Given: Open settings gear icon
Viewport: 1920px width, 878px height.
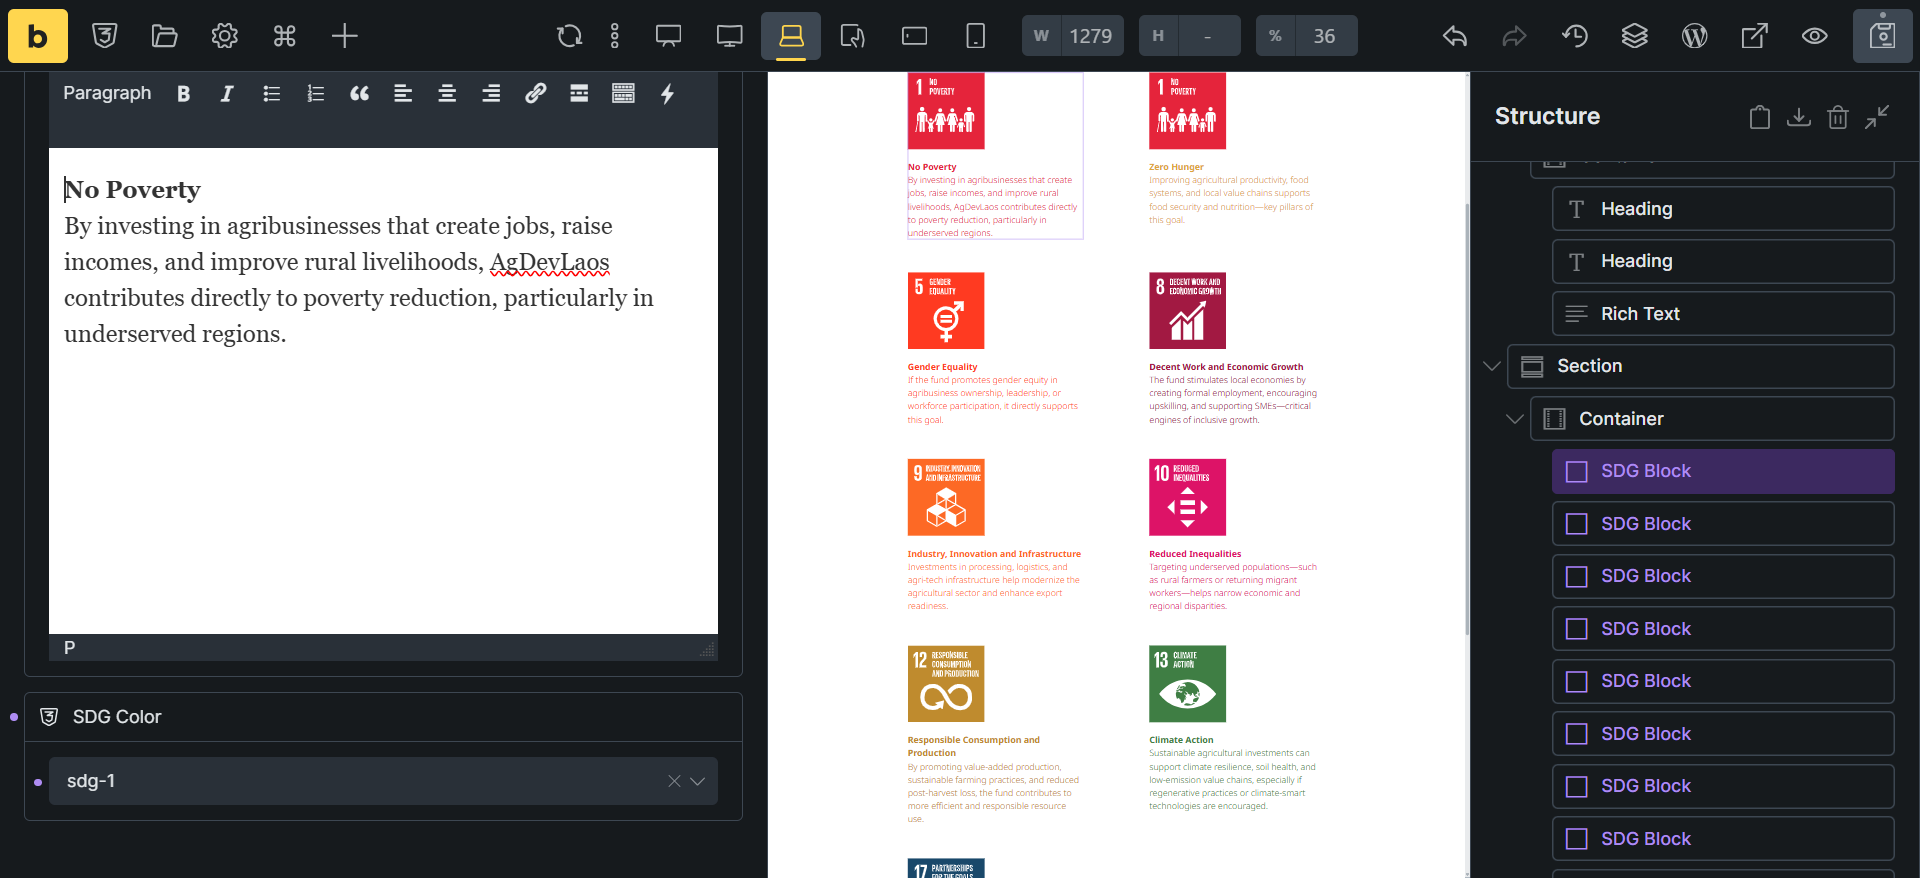Looking at the screenshot, I should coord(225,36).
